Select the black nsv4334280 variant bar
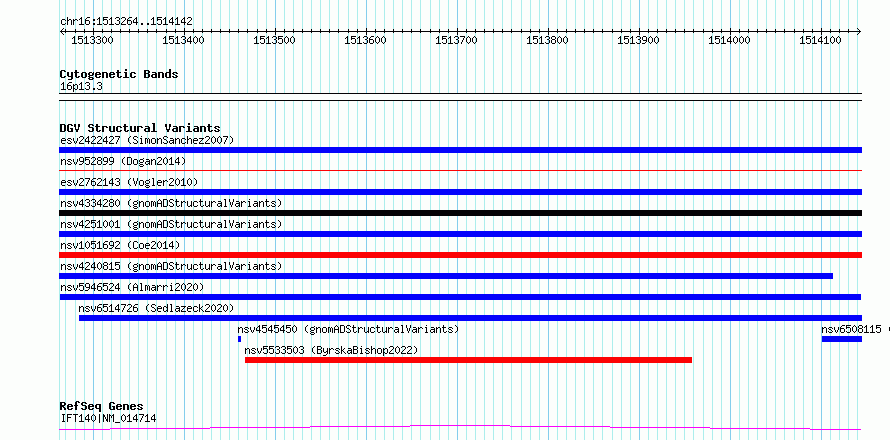The height and width of the screenshot is (440, 890). (x=460, y=213)
